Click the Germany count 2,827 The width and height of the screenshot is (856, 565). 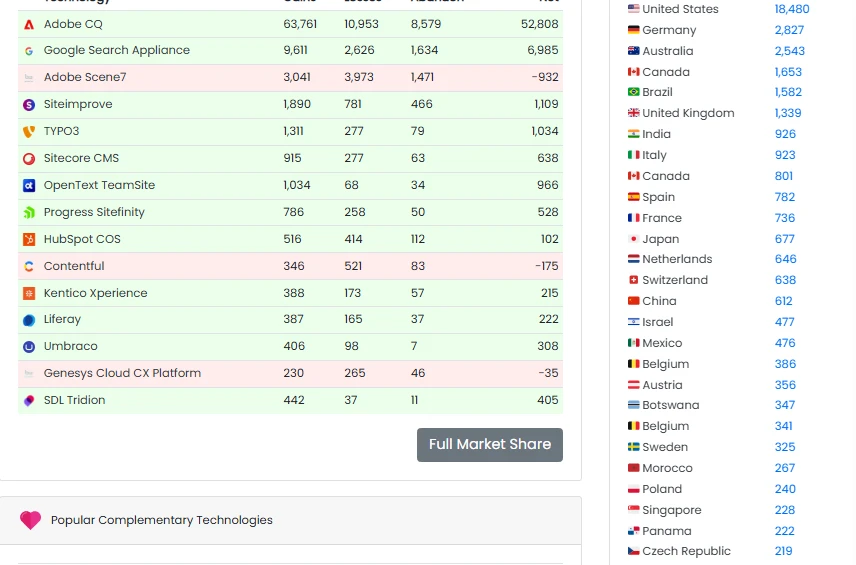point(789,30)
